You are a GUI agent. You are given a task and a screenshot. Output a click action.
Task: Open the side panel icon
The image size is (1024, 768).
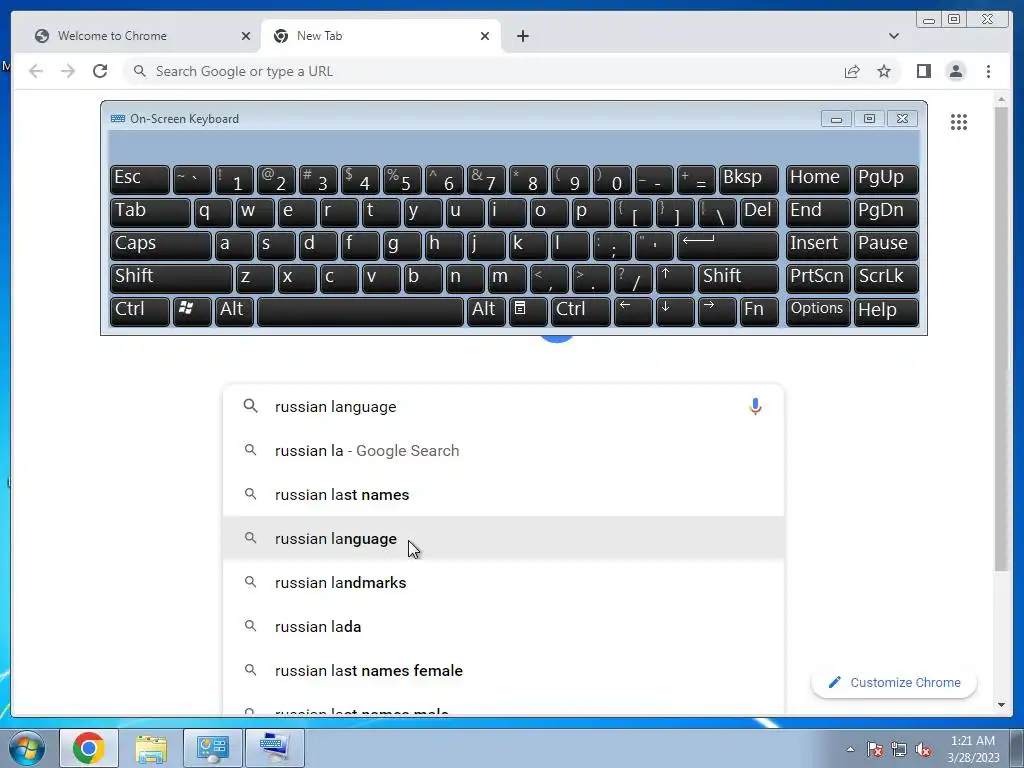923,71
